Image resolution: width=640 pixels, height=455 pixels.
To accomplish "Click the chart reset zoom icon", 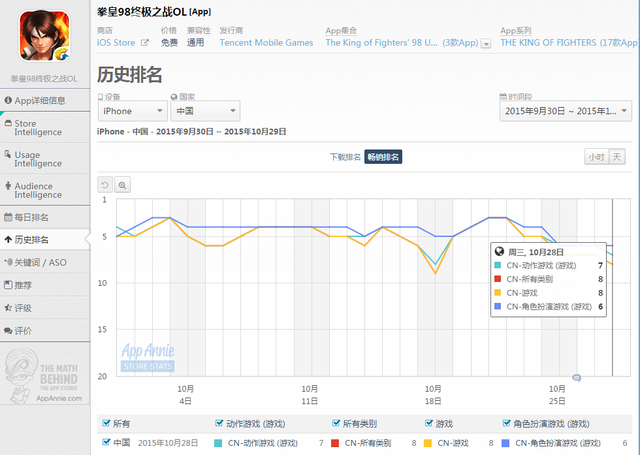I will point(105,185).
